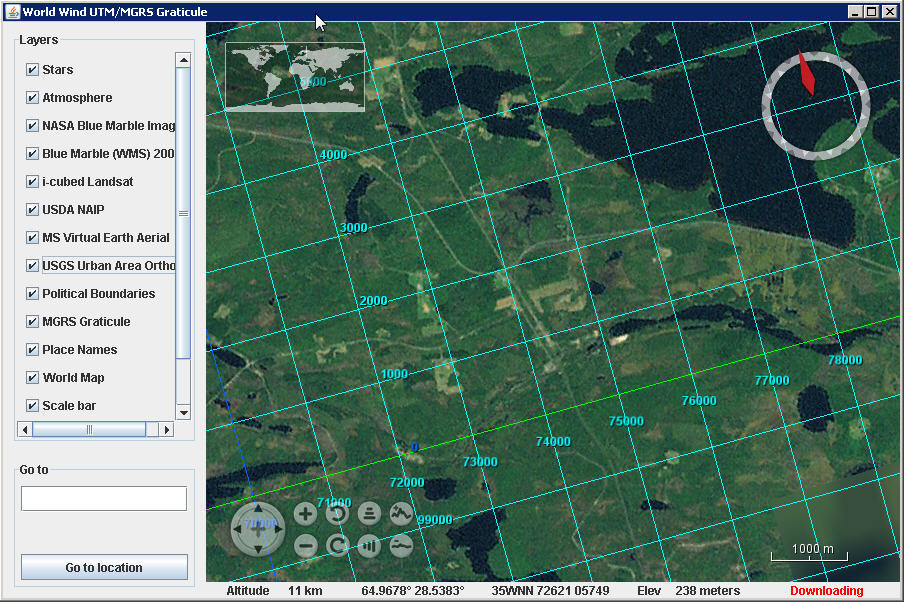
Task: Select the zoom in control on the globe
Action: click(x=305, y=513)
